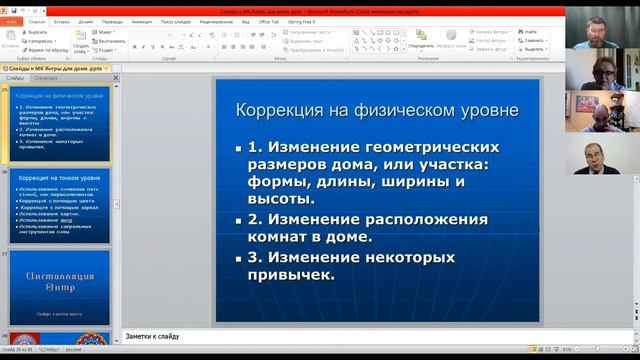Viewport: 640px width, 360px height.
Task: Toggle bold formatting
Action: pos(134,47)
